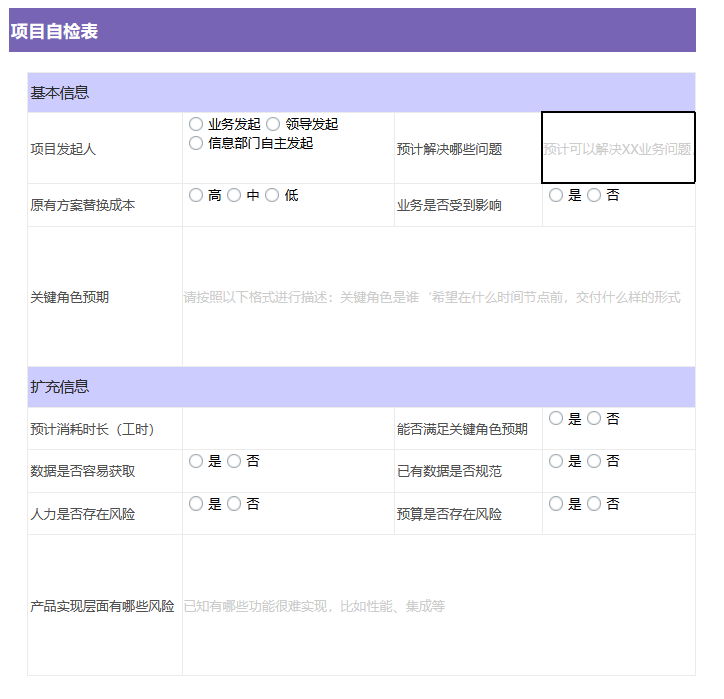Image resolution: width=724 pixels, height=699 pixels.
Task: Click the 基本信息 section header
Action: point(362,93)
